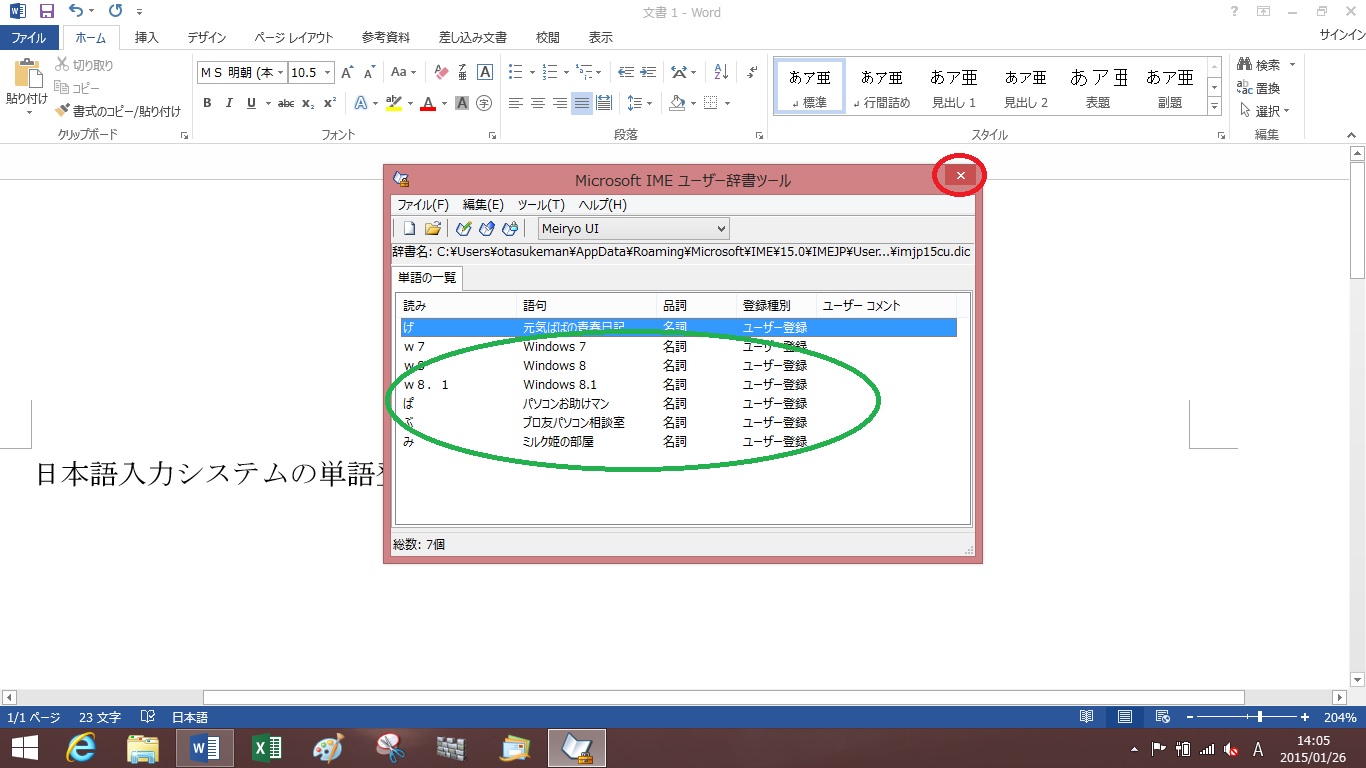Sort the IME word list by the 読み column header
The height and width of the screenshot is (768, 1366).
pos(457,305)
